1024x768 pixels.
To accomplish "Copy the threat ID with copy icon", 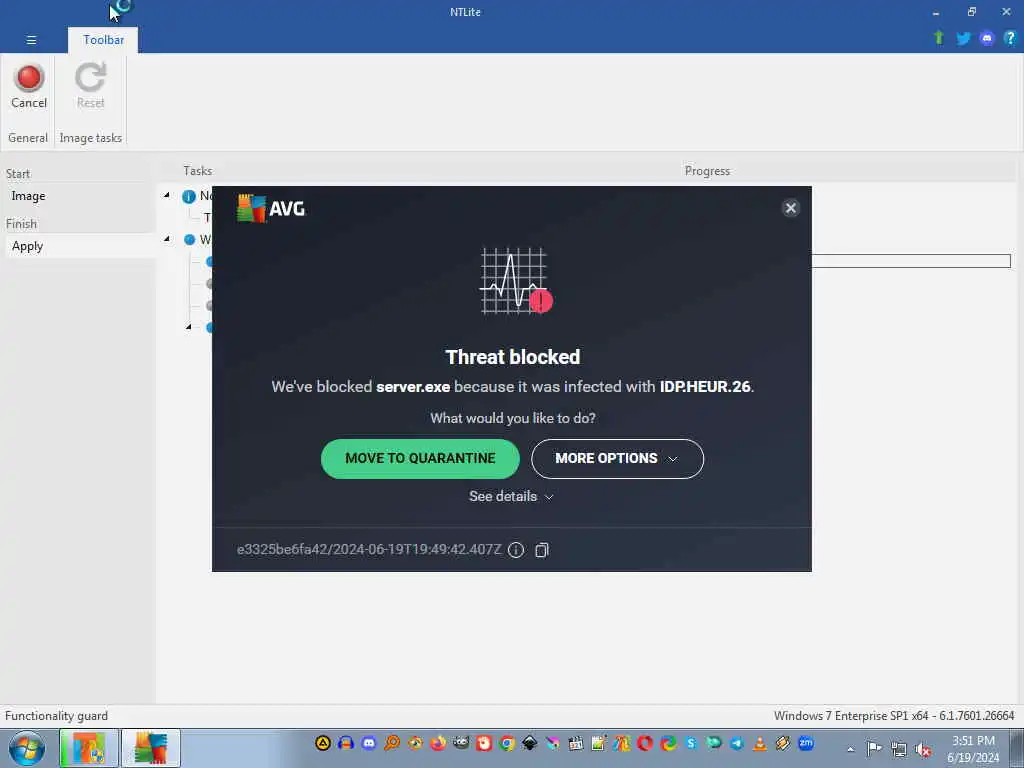I will click(x=541, y=550).
